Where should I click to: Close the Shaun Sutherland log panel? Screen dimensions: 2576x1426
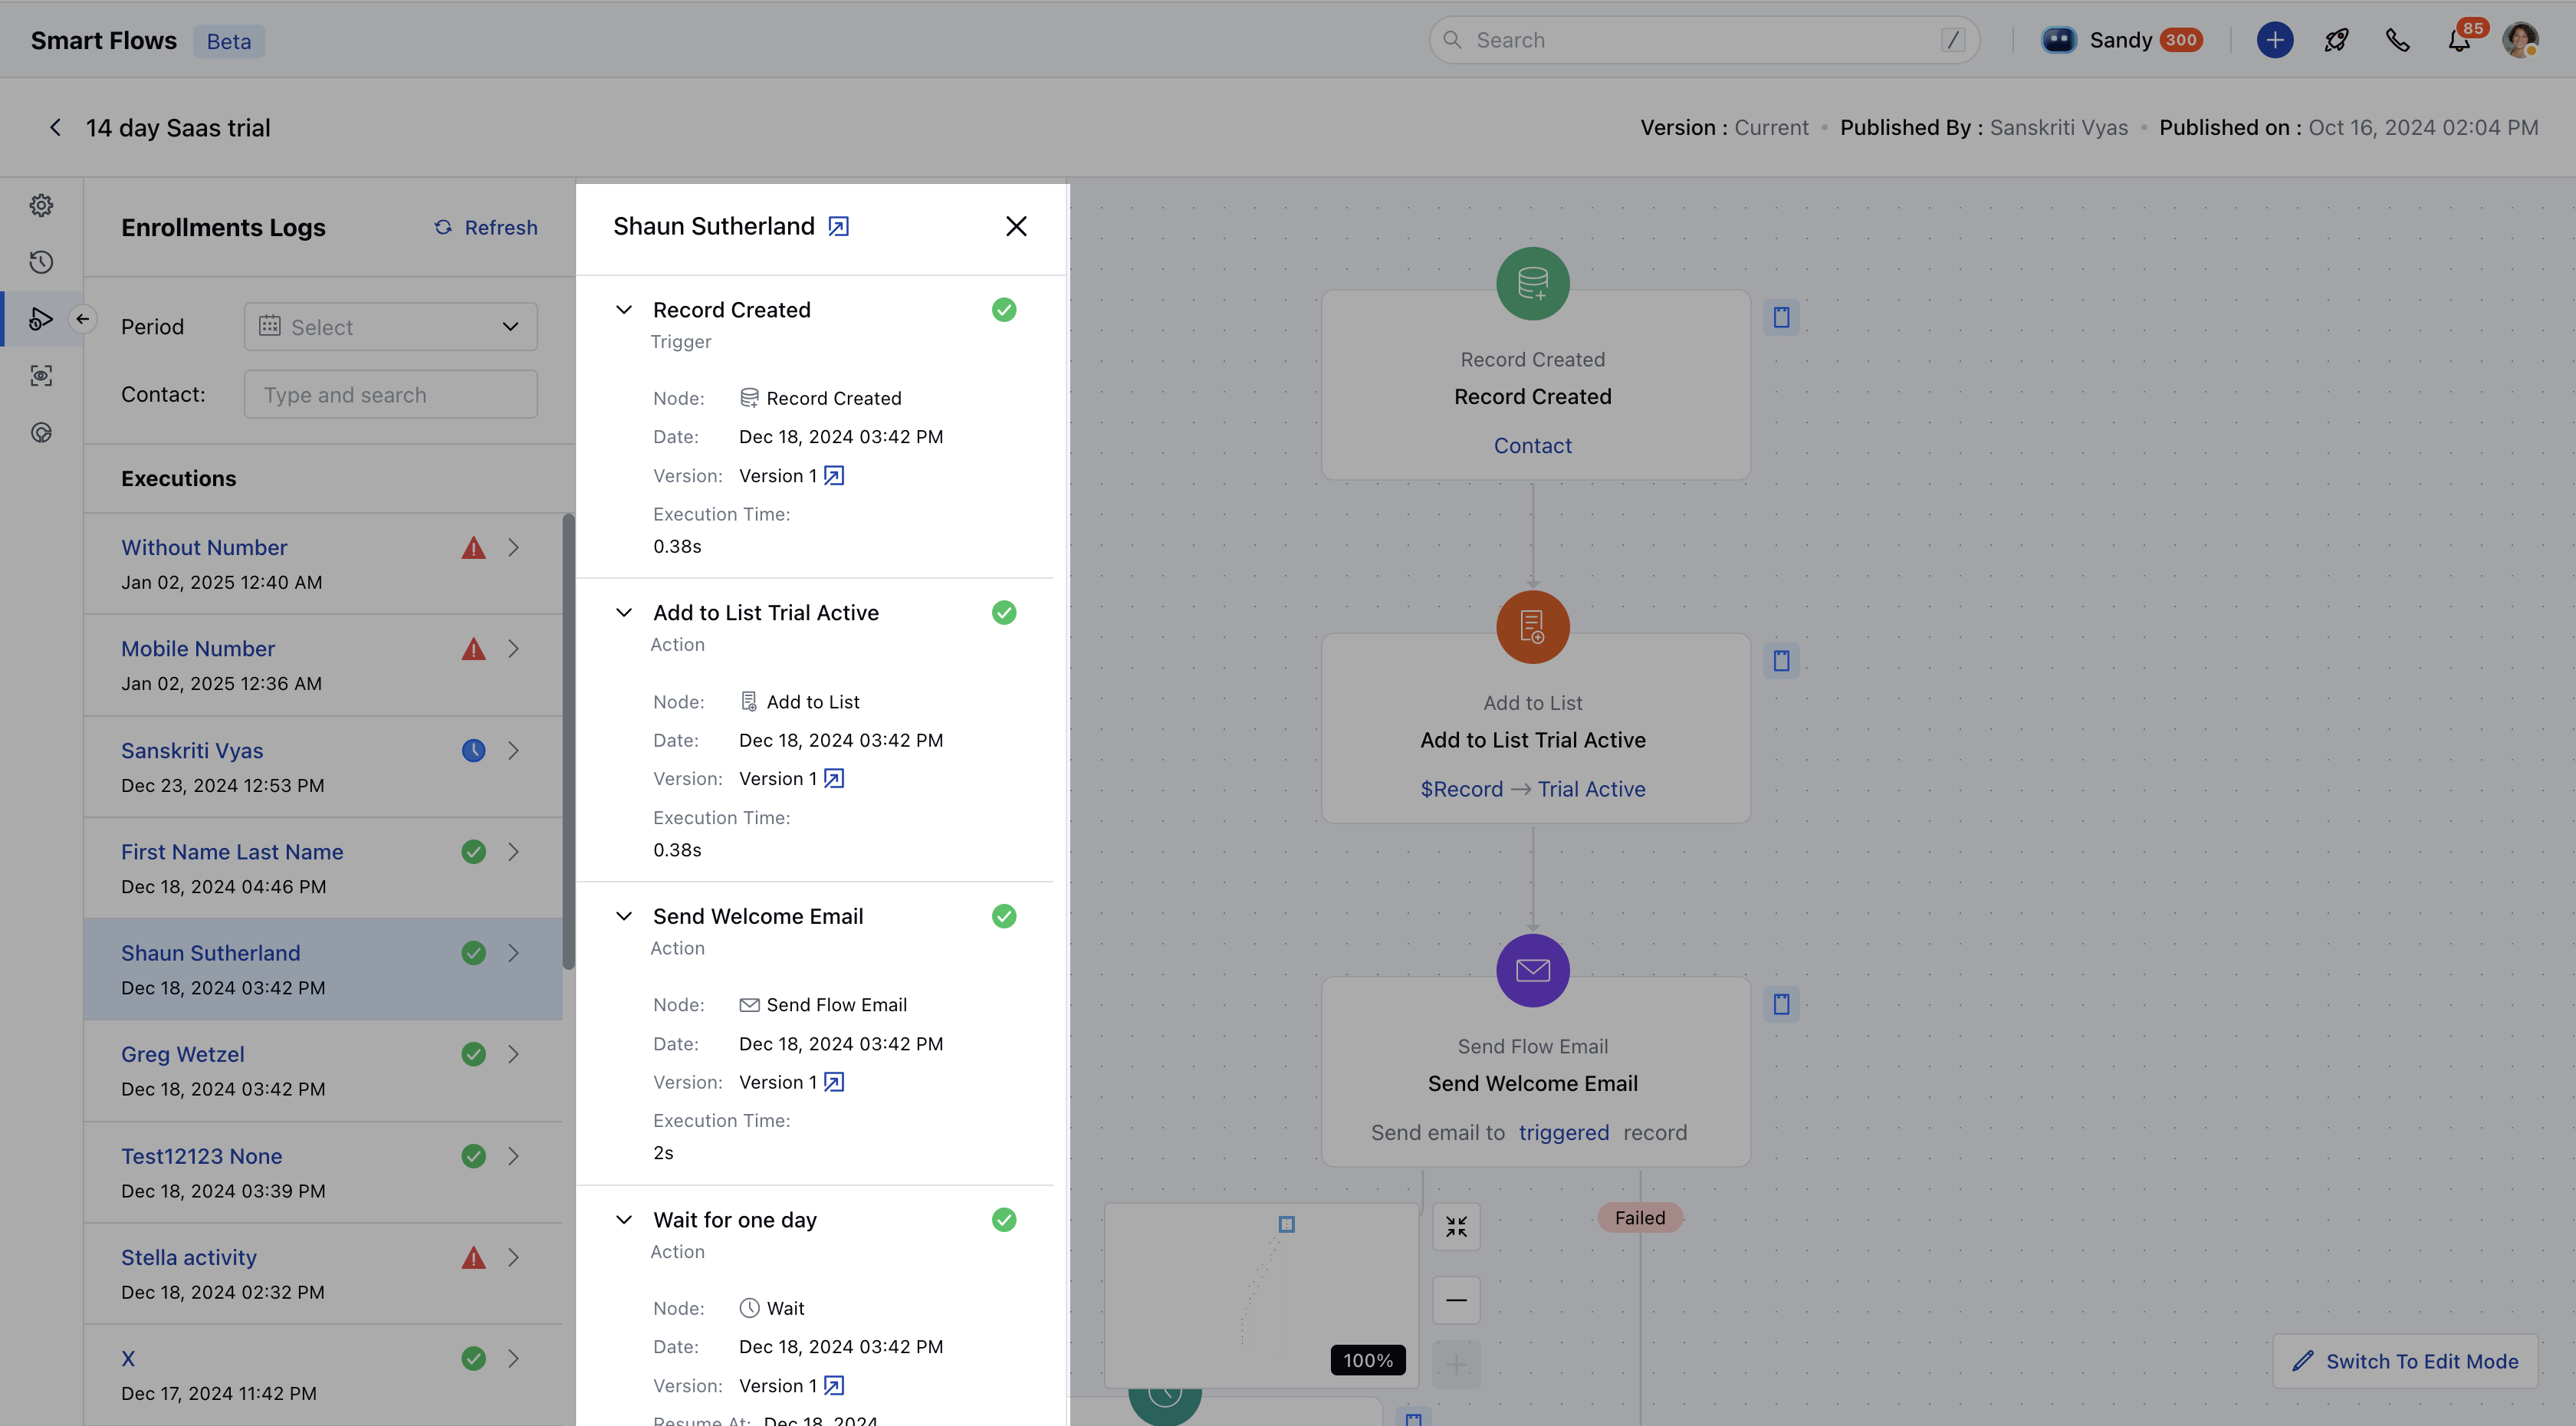1016,227
